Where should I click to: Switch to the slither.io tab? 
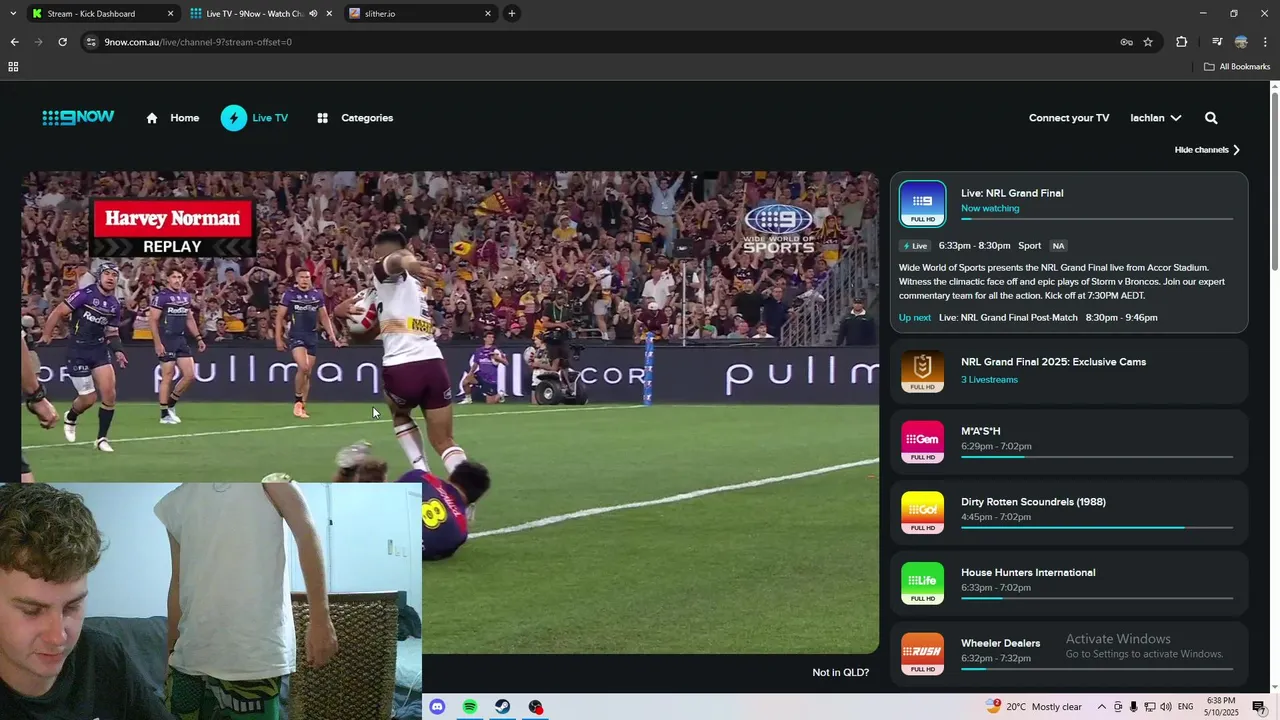click(x=420, y=14)
